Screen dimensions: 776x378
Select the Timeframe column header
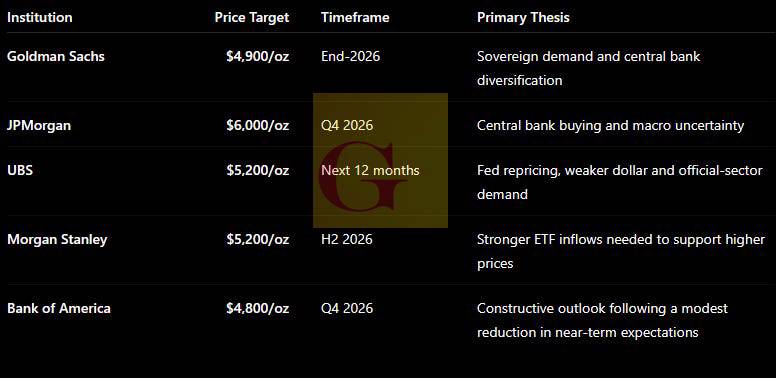coord(355,17)
